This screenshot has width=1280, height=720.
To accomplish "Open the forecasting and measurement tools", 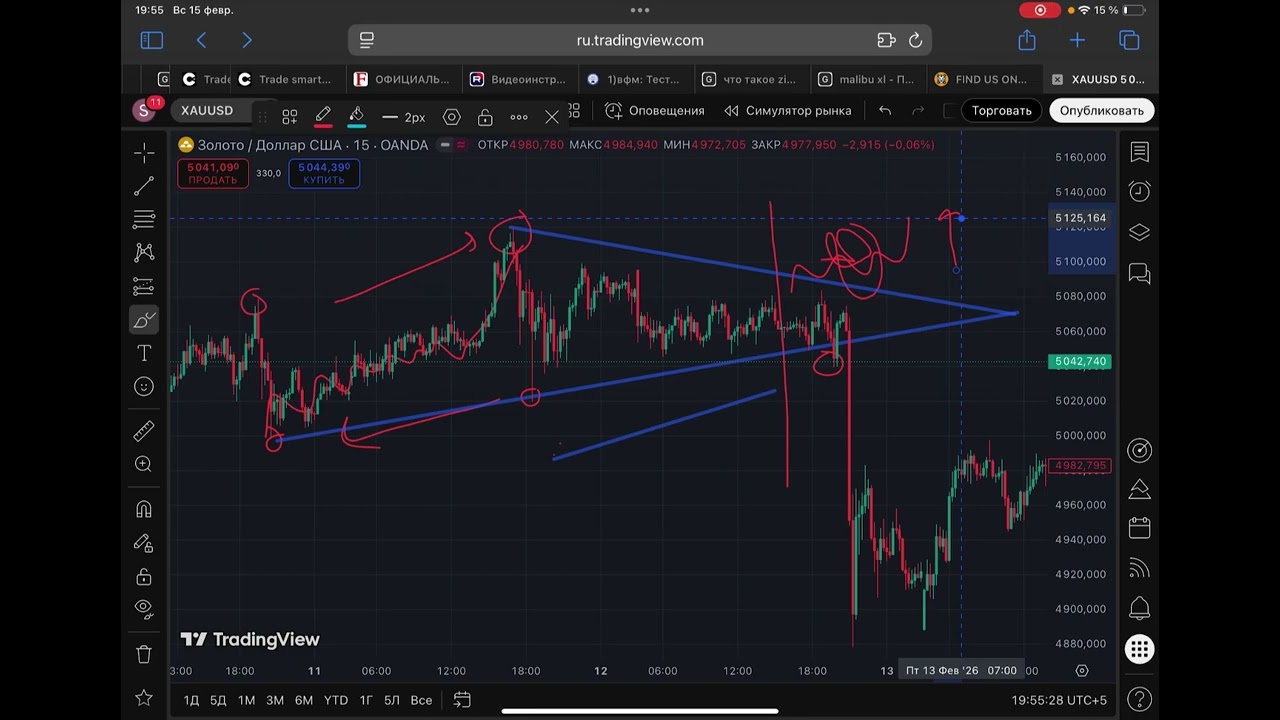I will click(x=144, y=287).
